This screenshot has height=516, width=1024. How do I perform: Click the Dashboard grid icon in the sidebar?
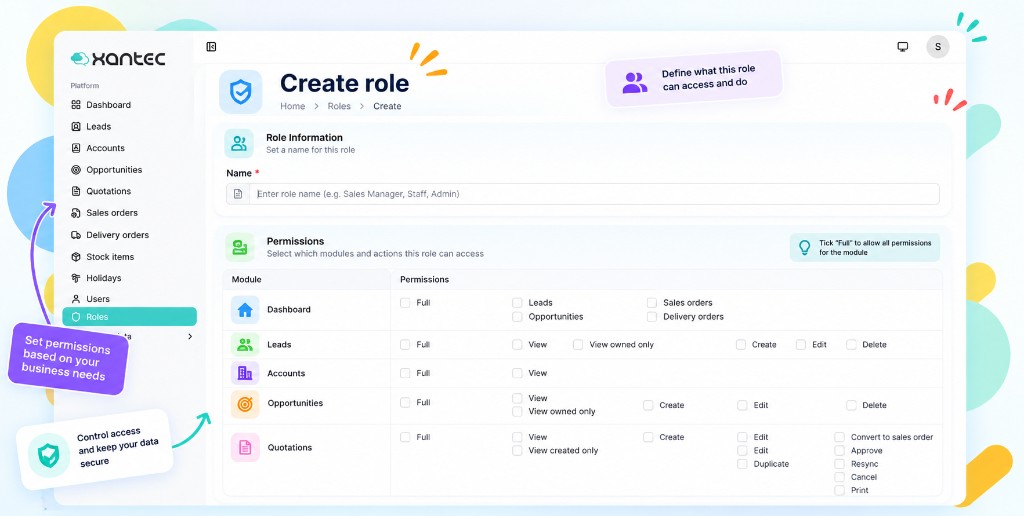click(x=76, y=105)
